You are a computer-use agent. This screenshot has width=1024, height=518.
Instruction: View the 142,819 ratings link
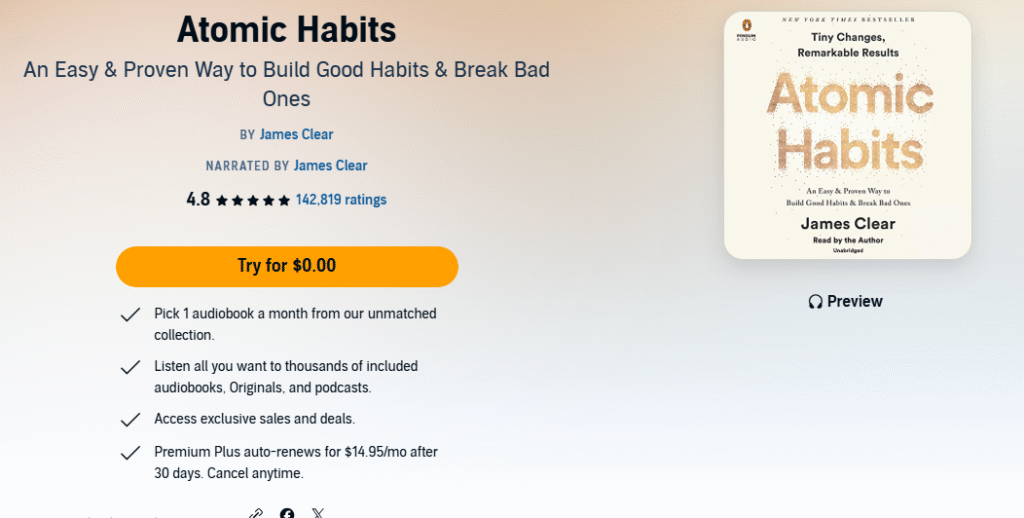point(341,200)
